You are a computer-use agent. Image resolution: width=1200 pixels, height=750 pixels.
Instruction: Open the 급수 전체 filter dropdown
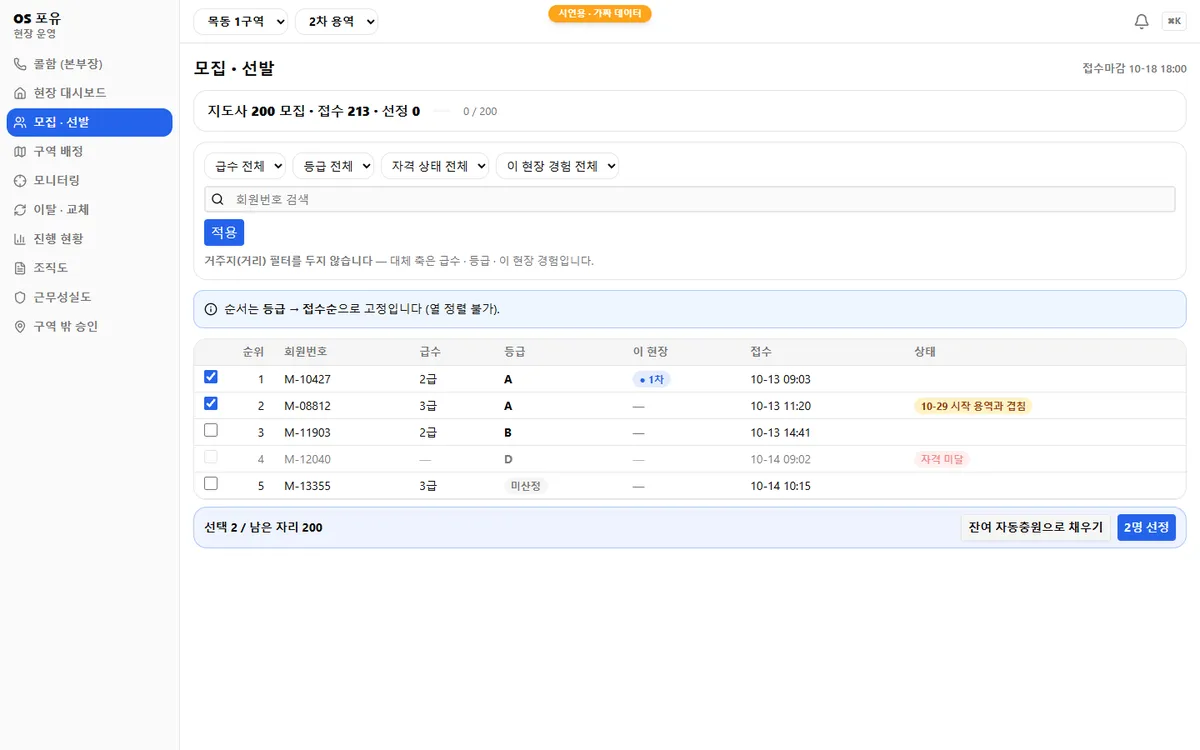(x=245, y=166)
